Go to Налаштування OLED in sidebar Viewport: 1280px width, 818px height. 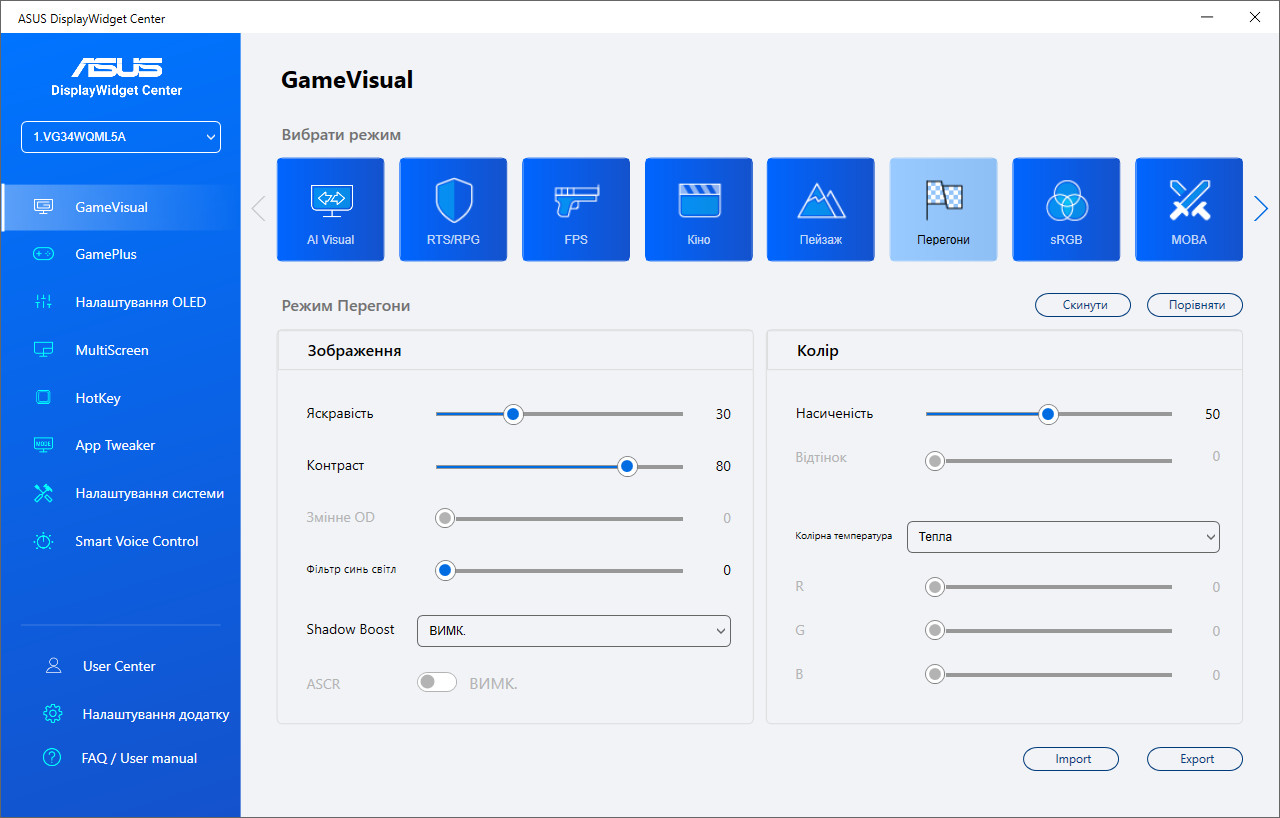[140, 302]
